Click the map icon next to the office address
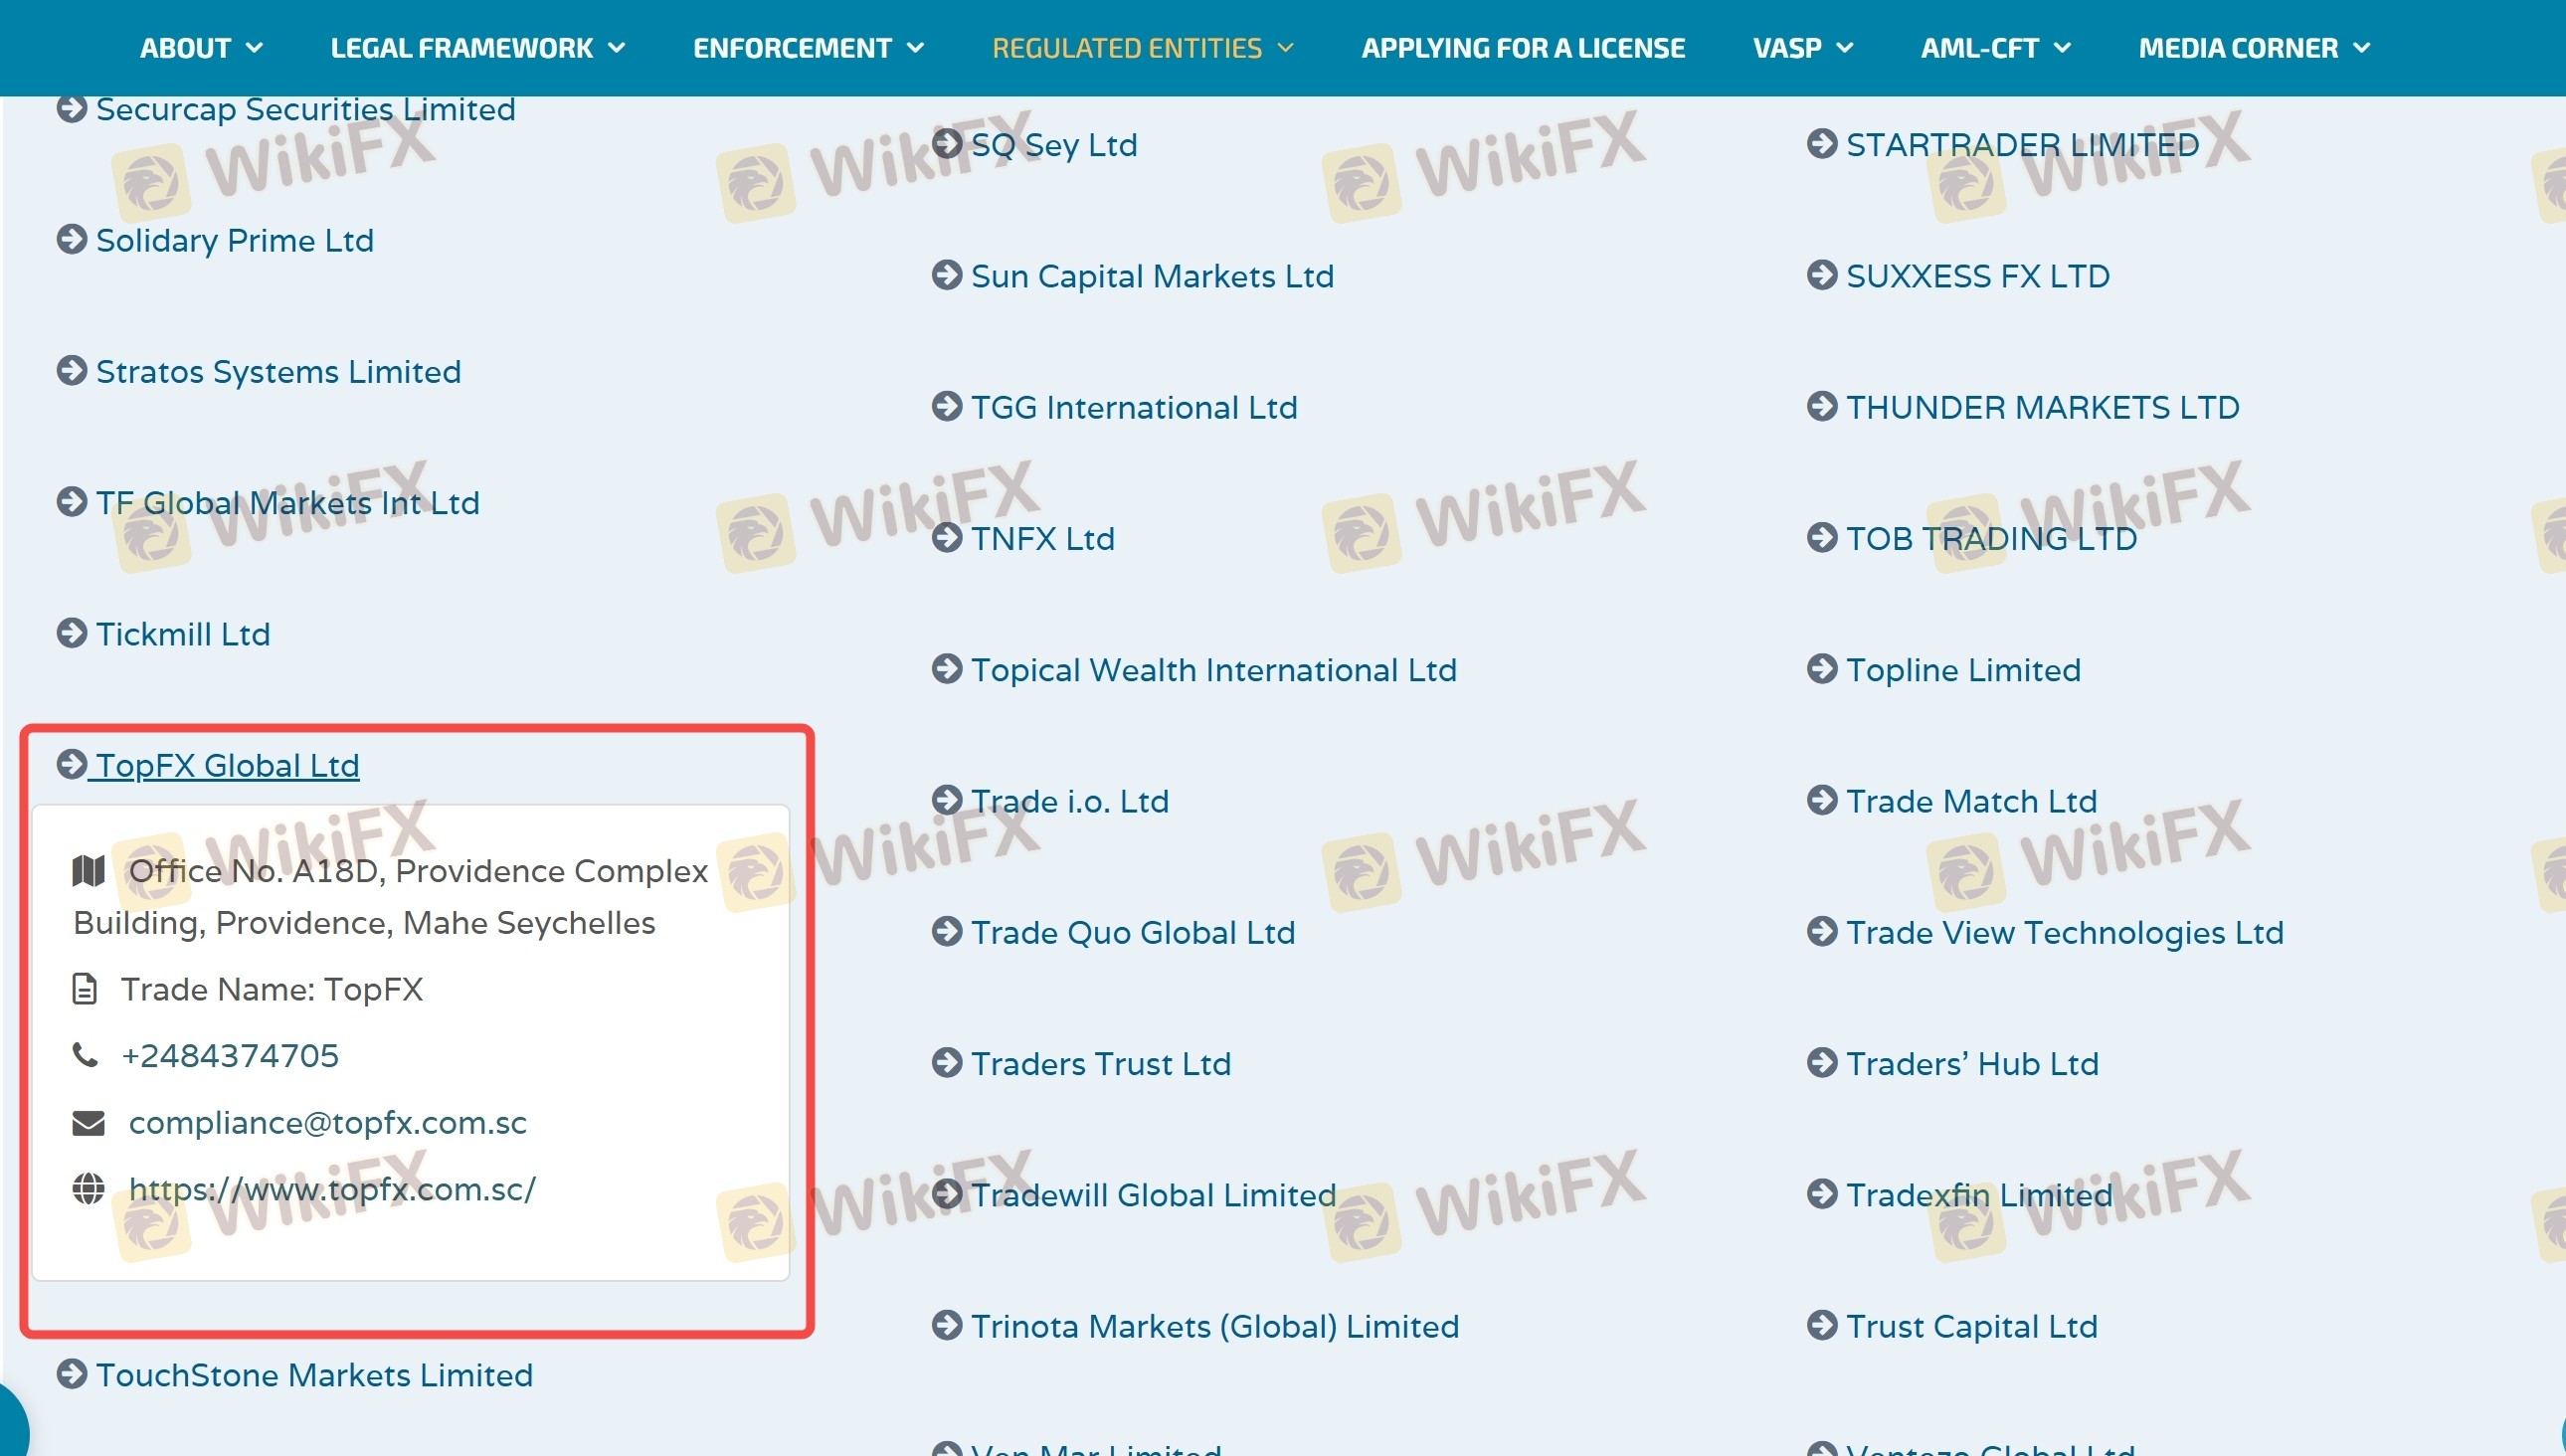 (x=88, y=871)
